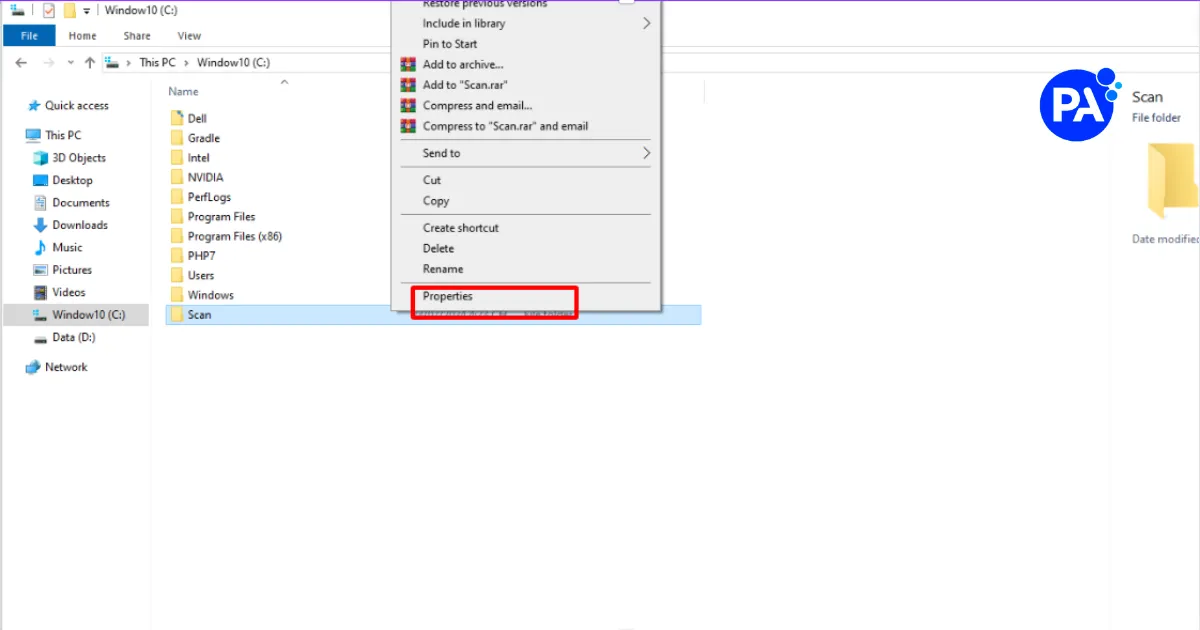
Task: Select Copy from the context menu
Action: [525, 201]
